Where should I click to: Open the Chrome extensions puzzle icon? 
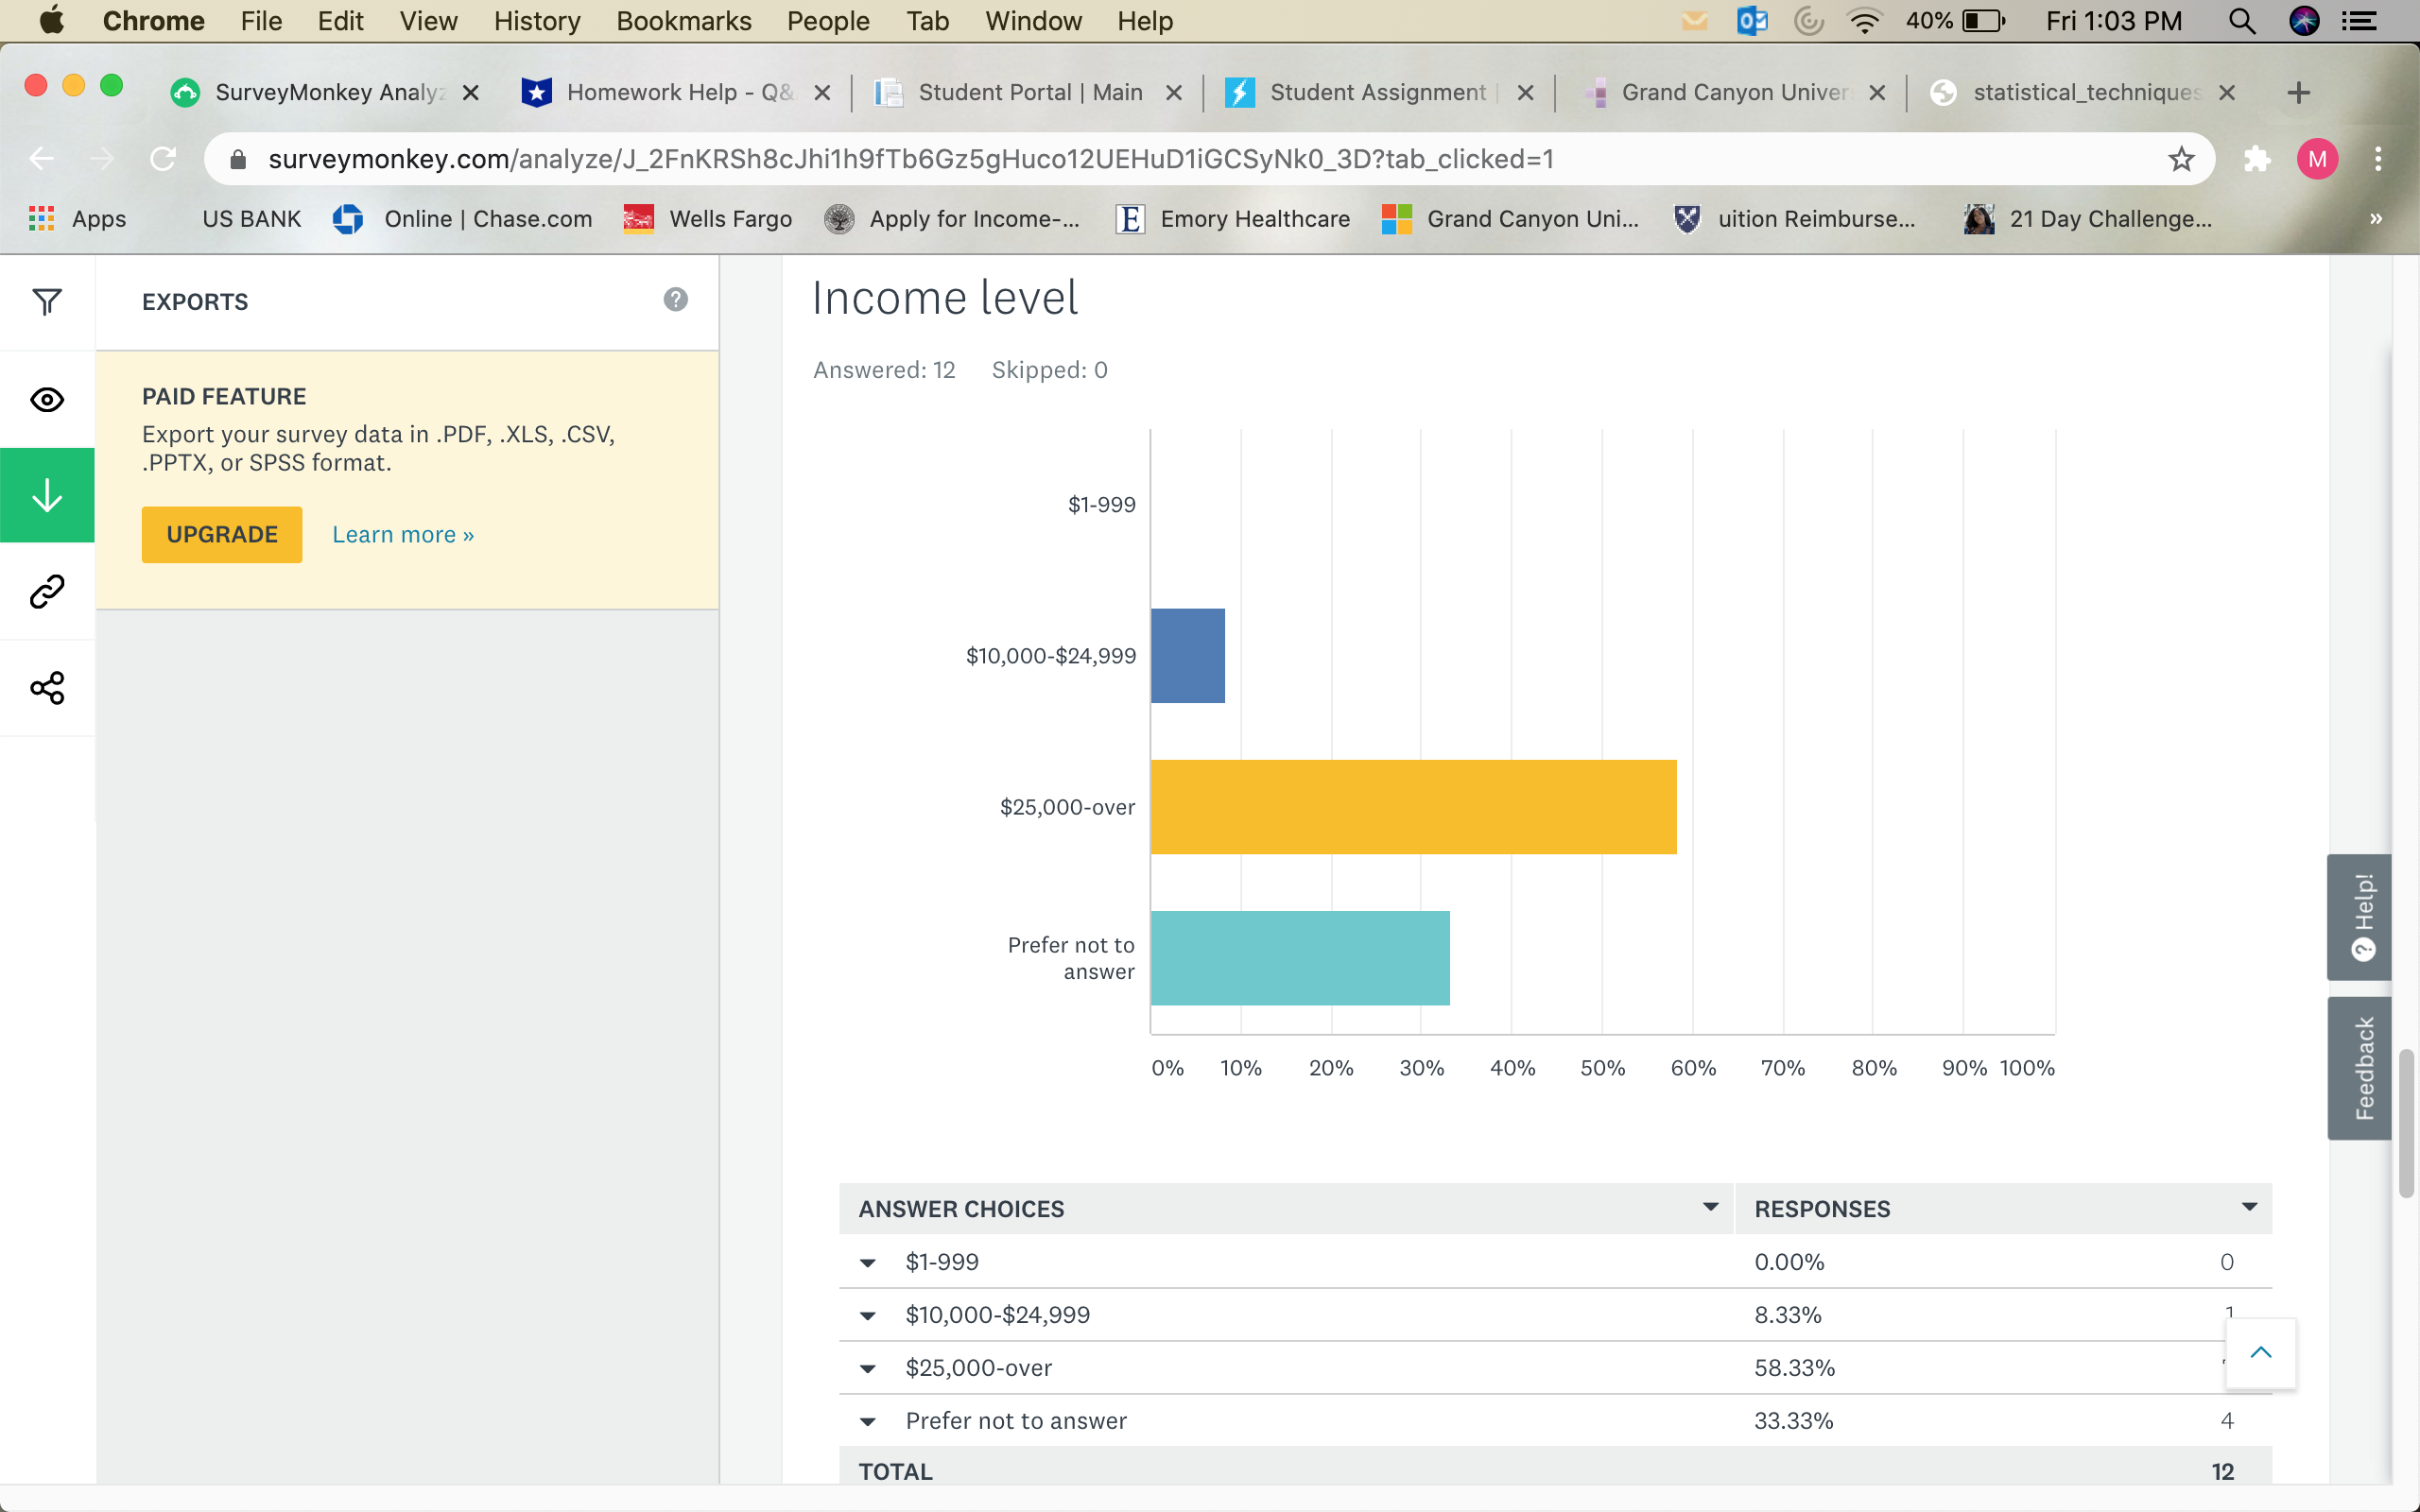click(2257, 159)
